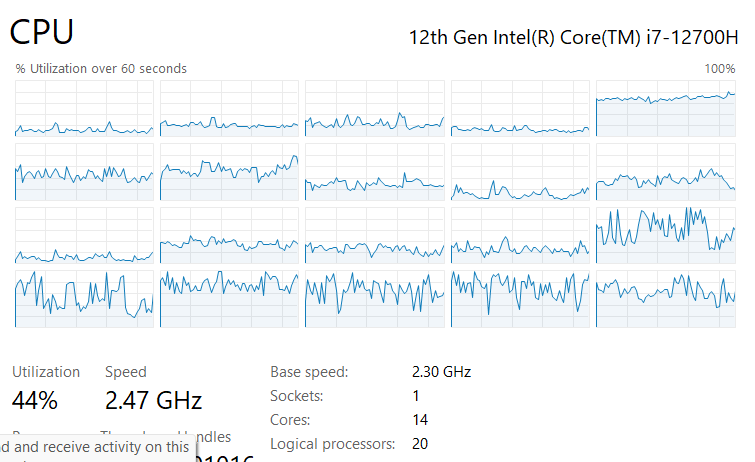Click the 12th Gen Intel Core i7-12700H name

coord(572,37)
